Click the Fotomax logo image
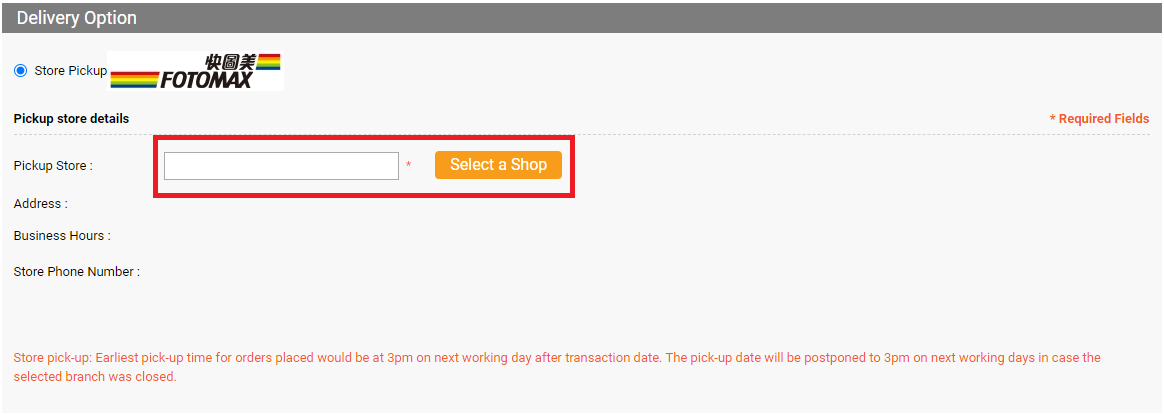 coord(195,70)
